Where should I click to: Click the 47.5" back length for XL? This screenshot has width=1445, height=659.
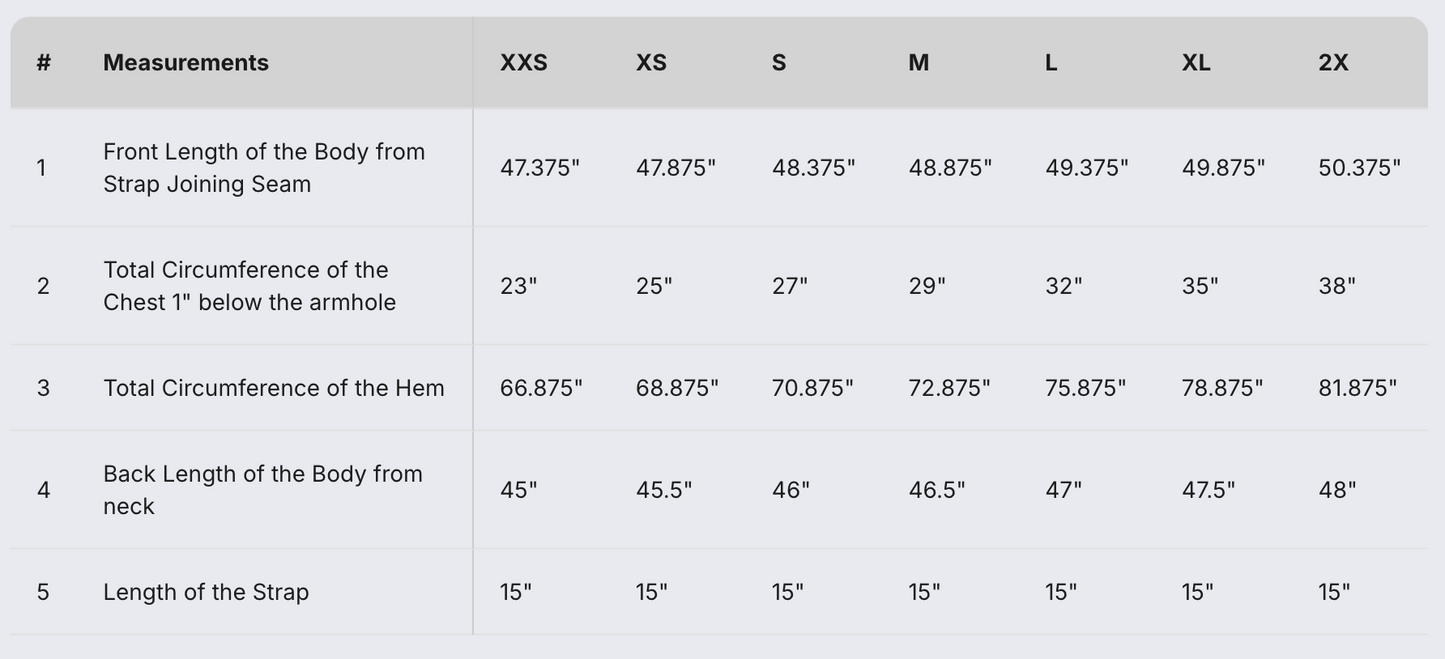pos(1208,490)
